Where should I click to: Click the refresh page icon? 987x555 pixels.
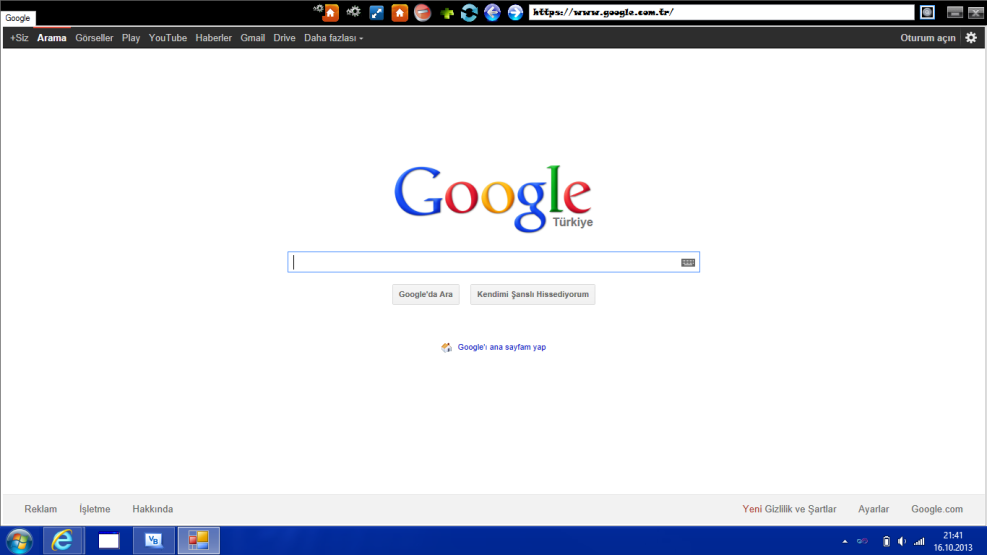pos(469,13)
